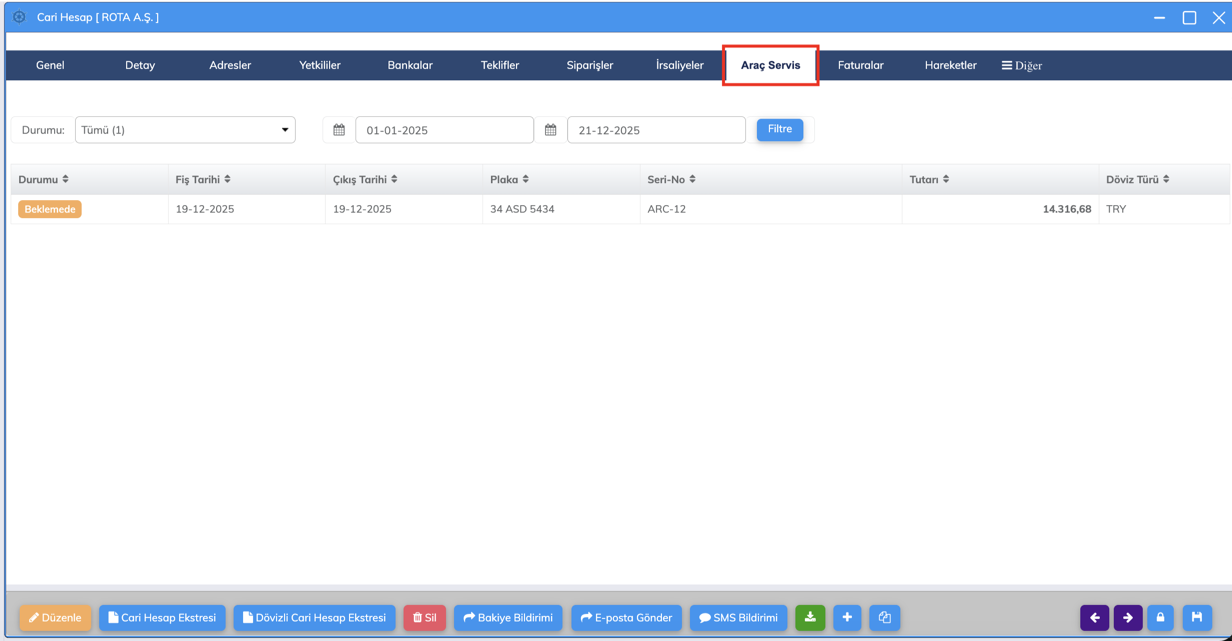1232x641 pixels.
Task: Click the copy/duplicate icon button
Action: tap(884, 618)
